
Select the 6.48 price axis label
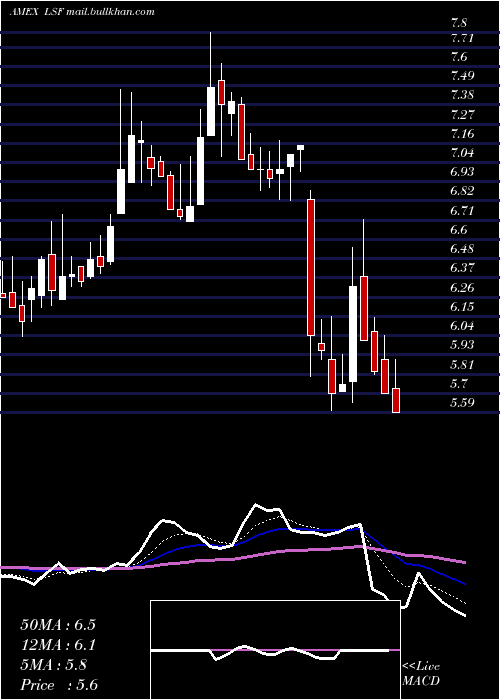coord(463,249)
